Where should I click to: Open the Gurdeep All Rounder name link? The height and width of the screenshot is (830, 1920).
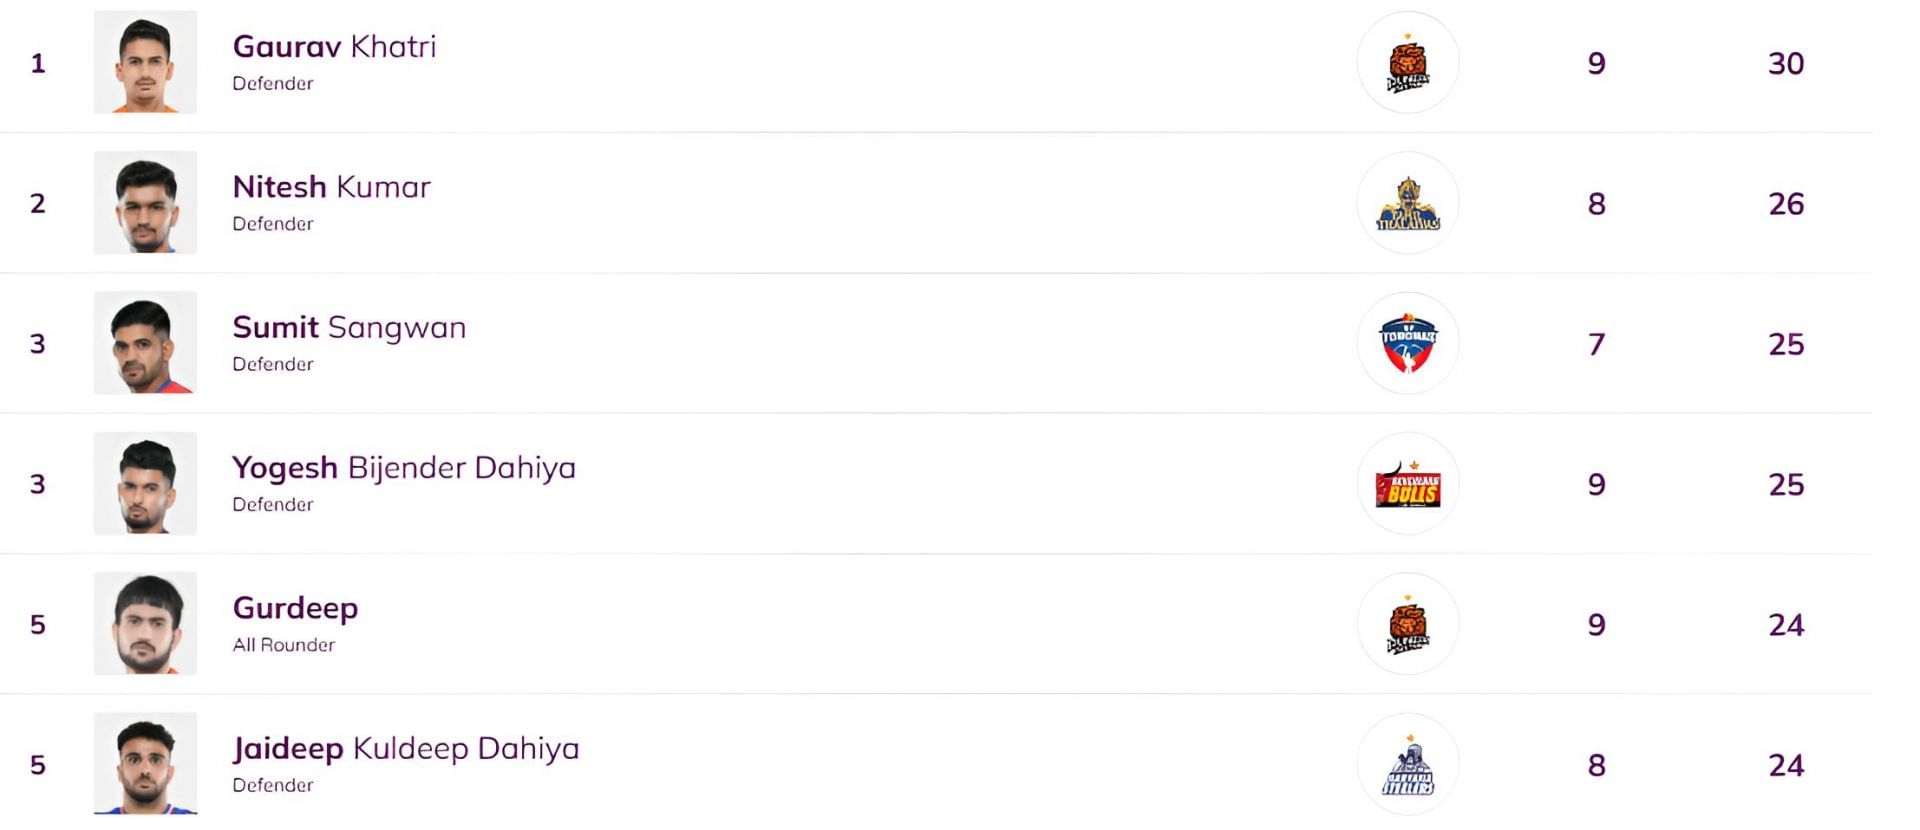[295, 608]
